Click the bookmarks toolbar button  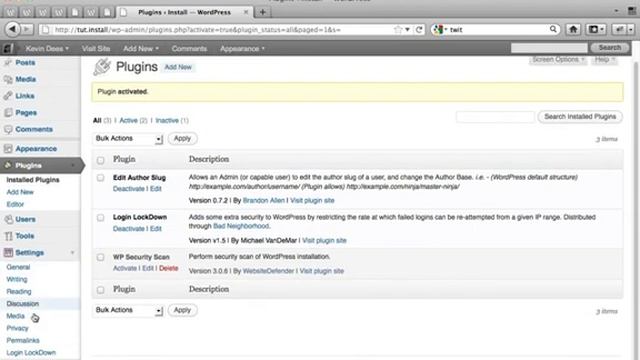[x=596, y=29]
